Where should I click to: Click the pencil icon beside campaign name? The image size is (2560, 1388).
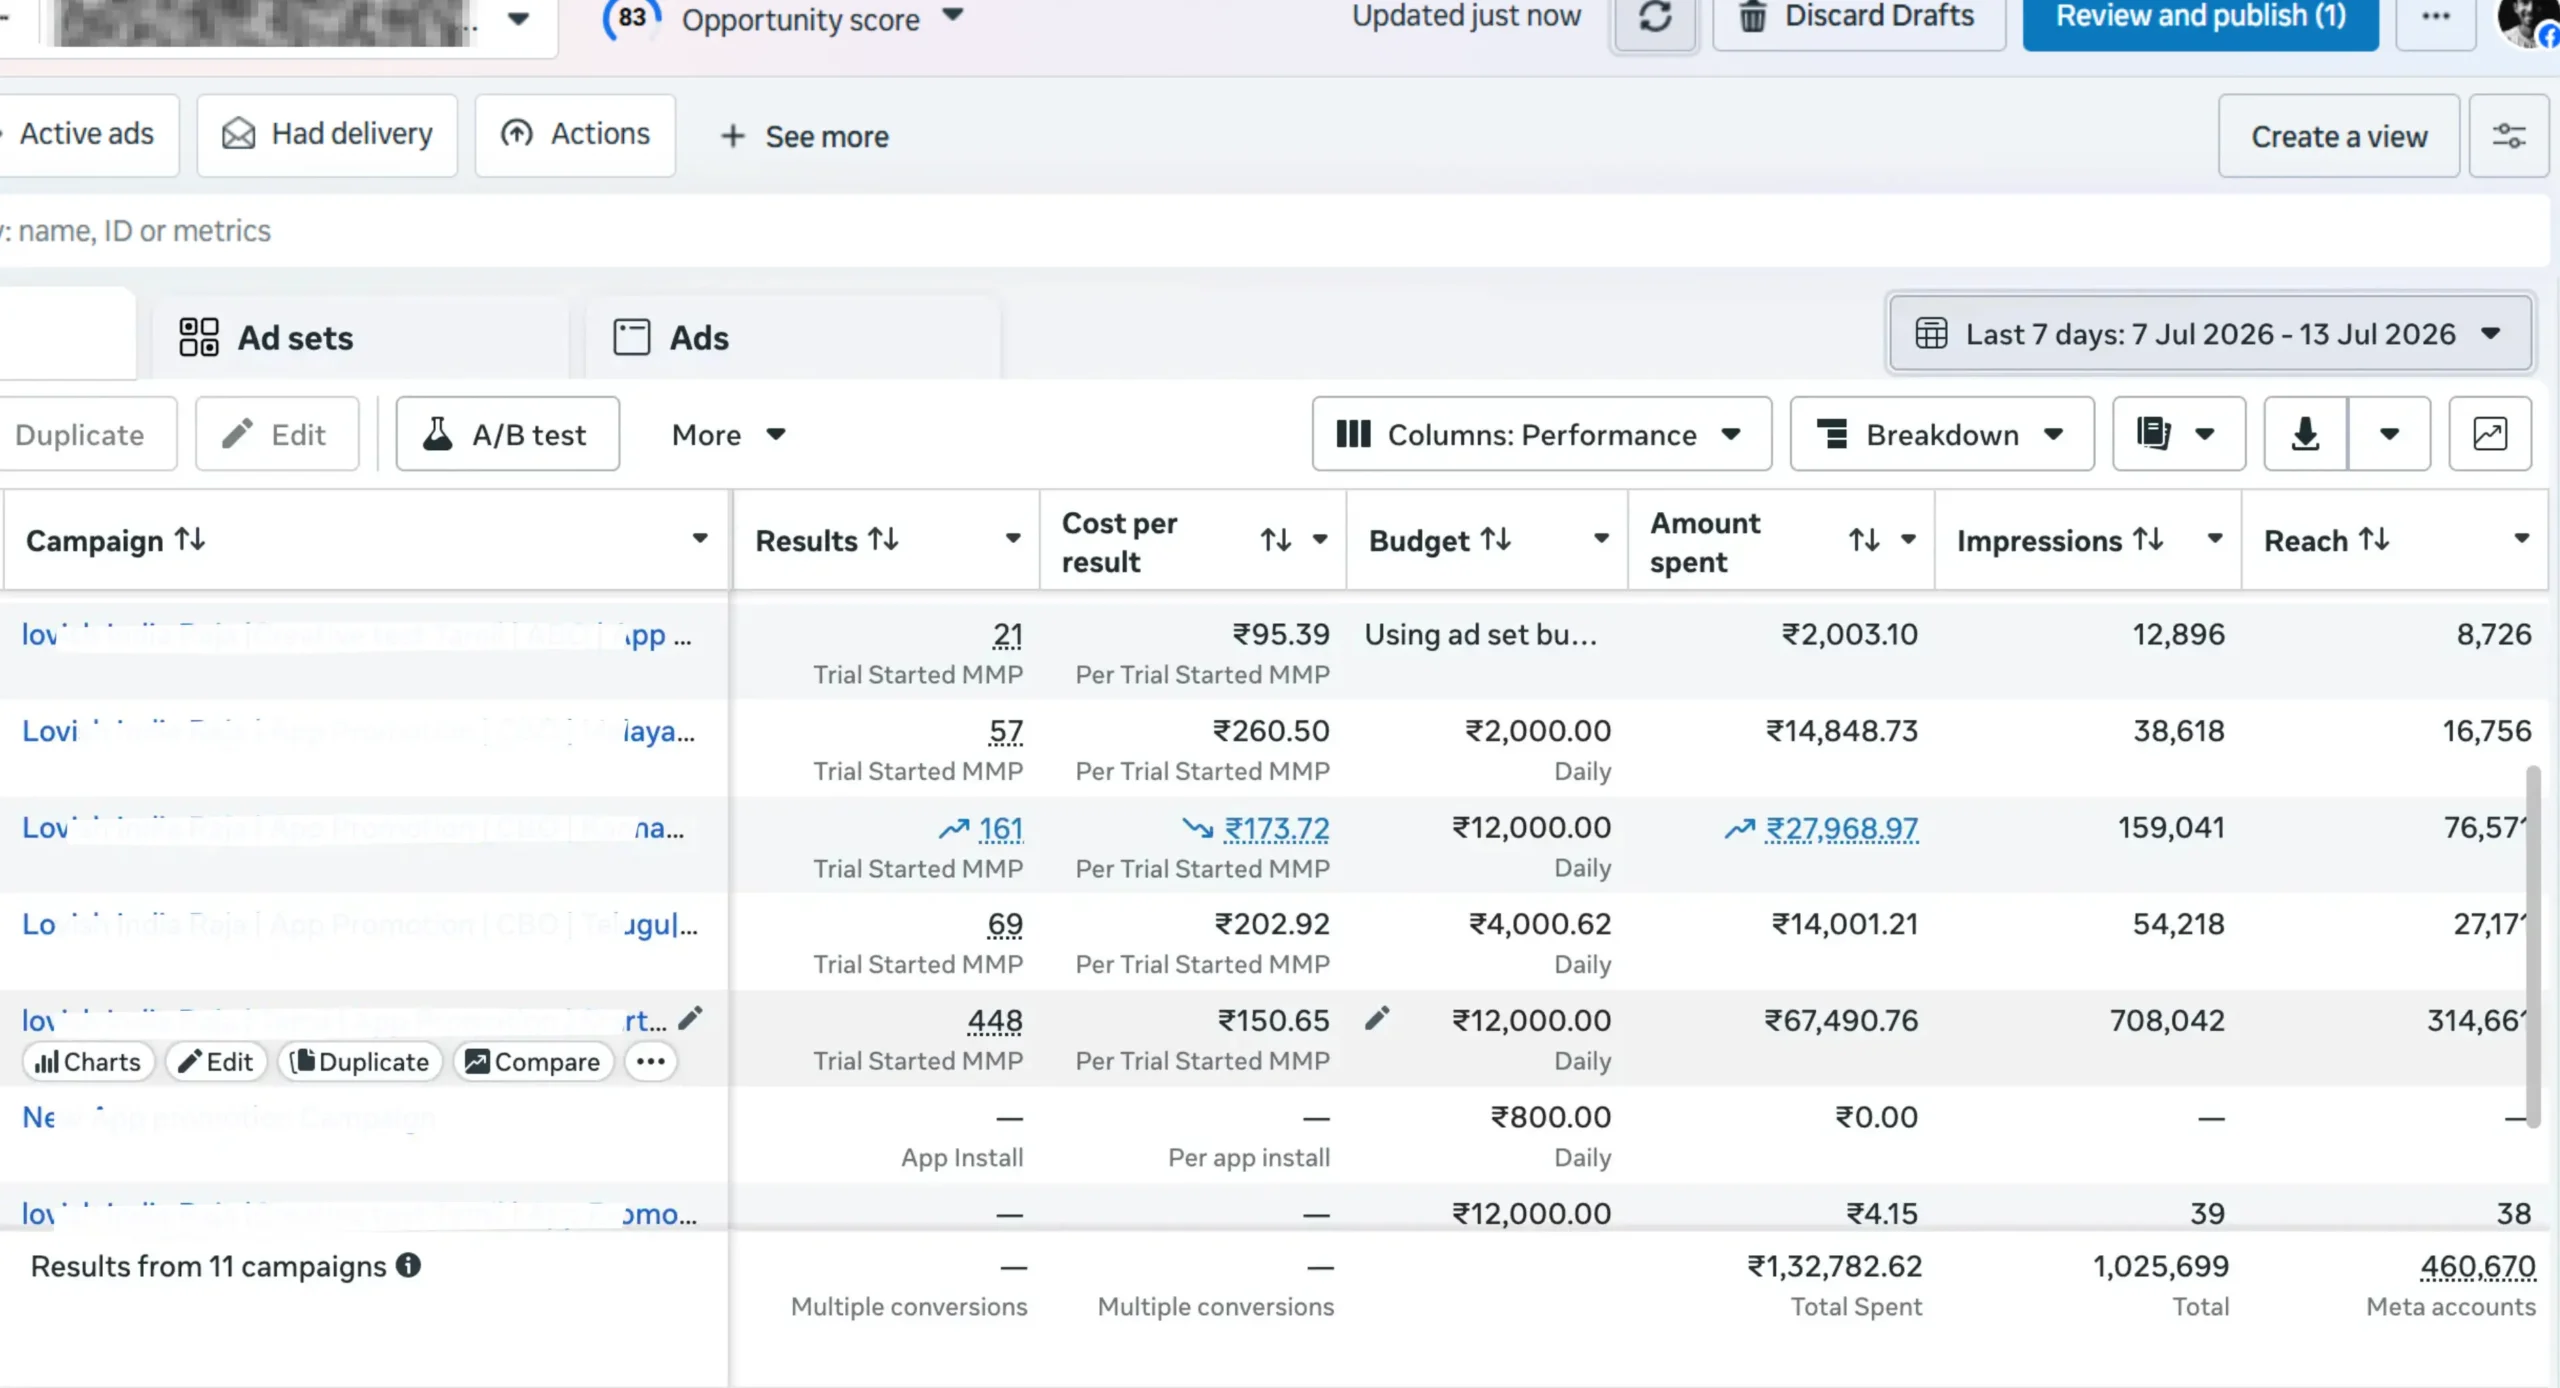[690, 1019]
